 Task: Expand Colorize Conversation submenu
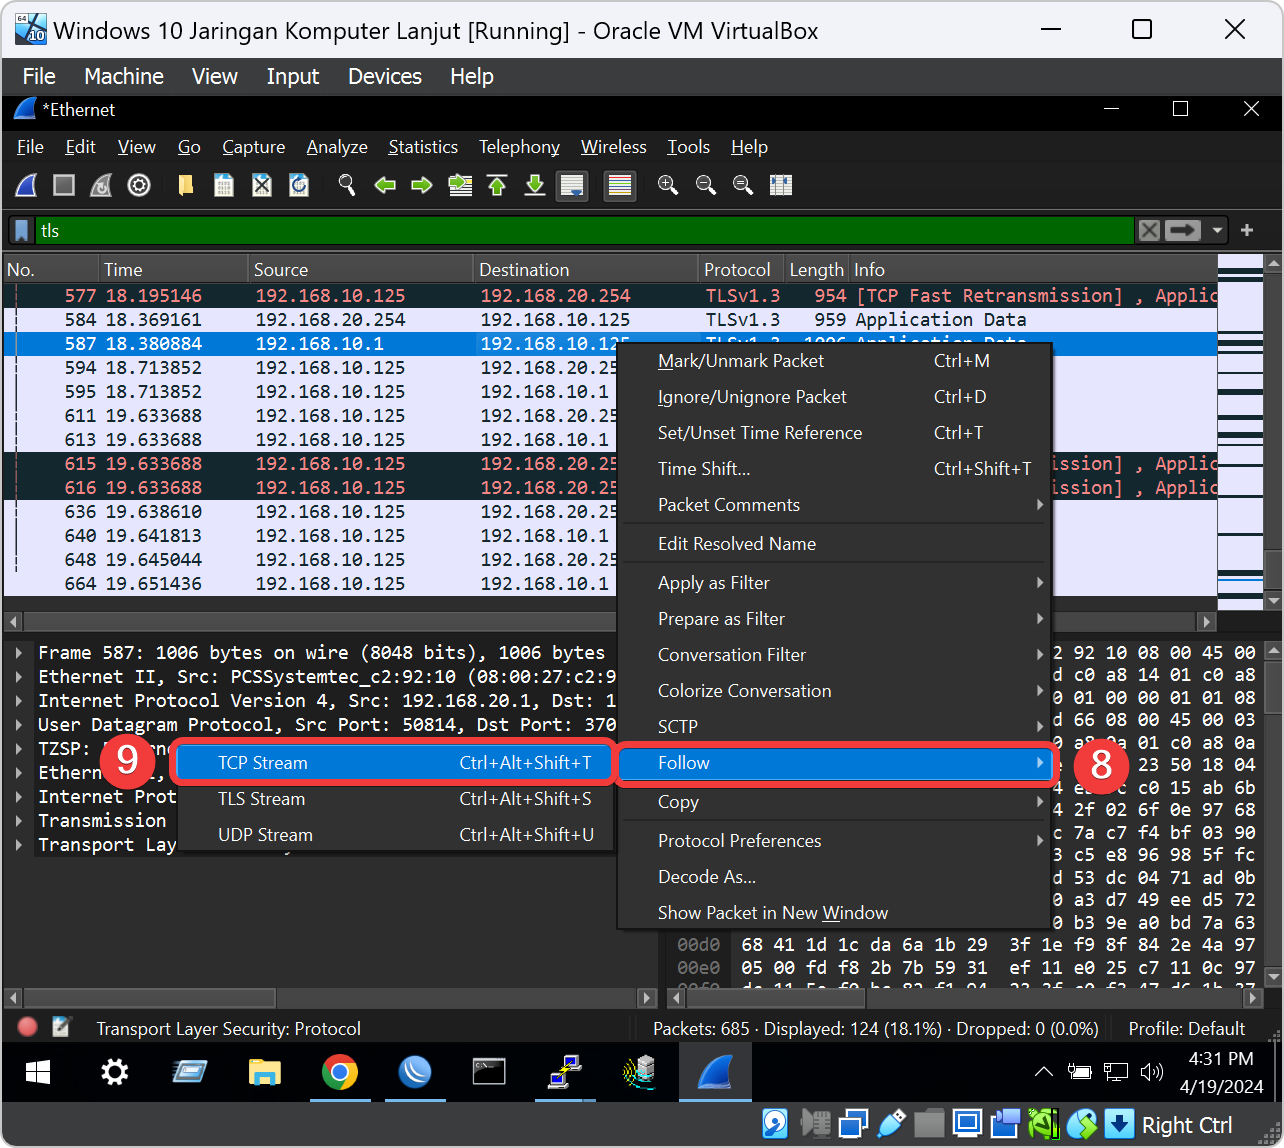pos(835,691)
